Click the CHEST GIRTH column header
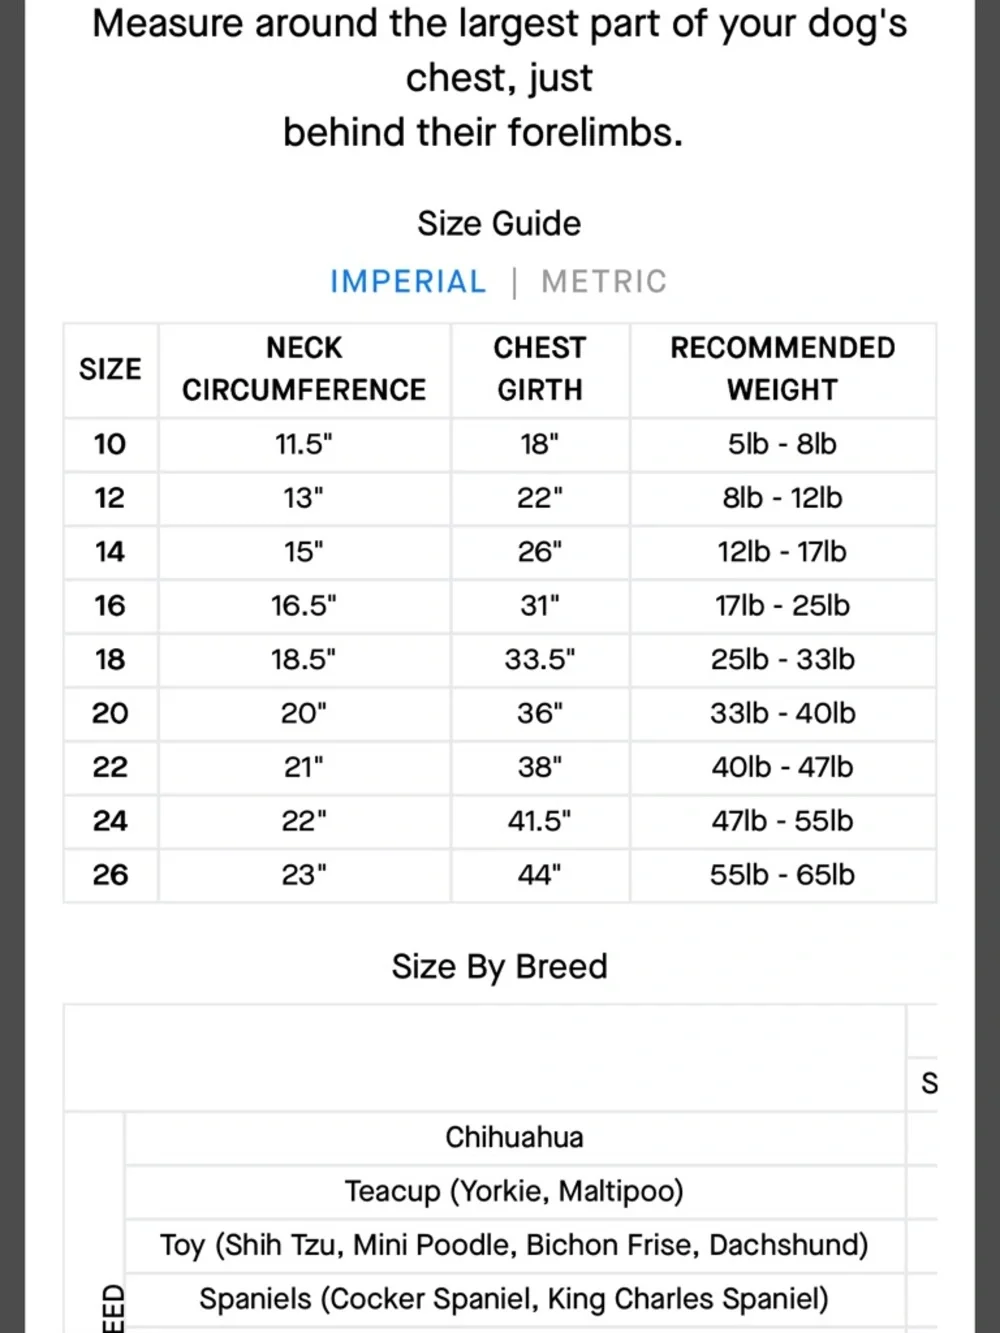Viewport: 1000px width, 1333px height. (540, 369)
